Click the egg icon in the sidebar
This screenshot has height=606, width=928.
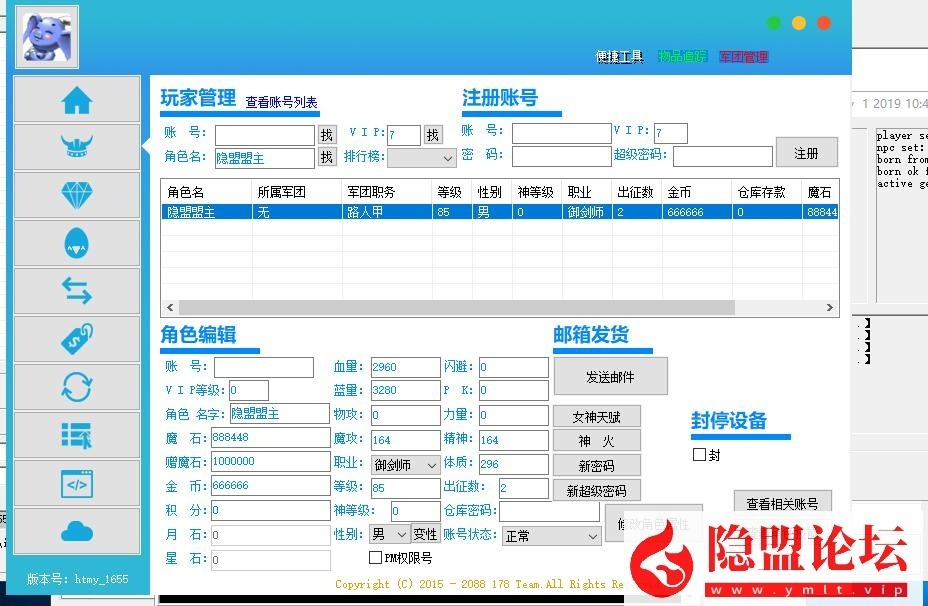pyautogui.click(x=77, y=242)
